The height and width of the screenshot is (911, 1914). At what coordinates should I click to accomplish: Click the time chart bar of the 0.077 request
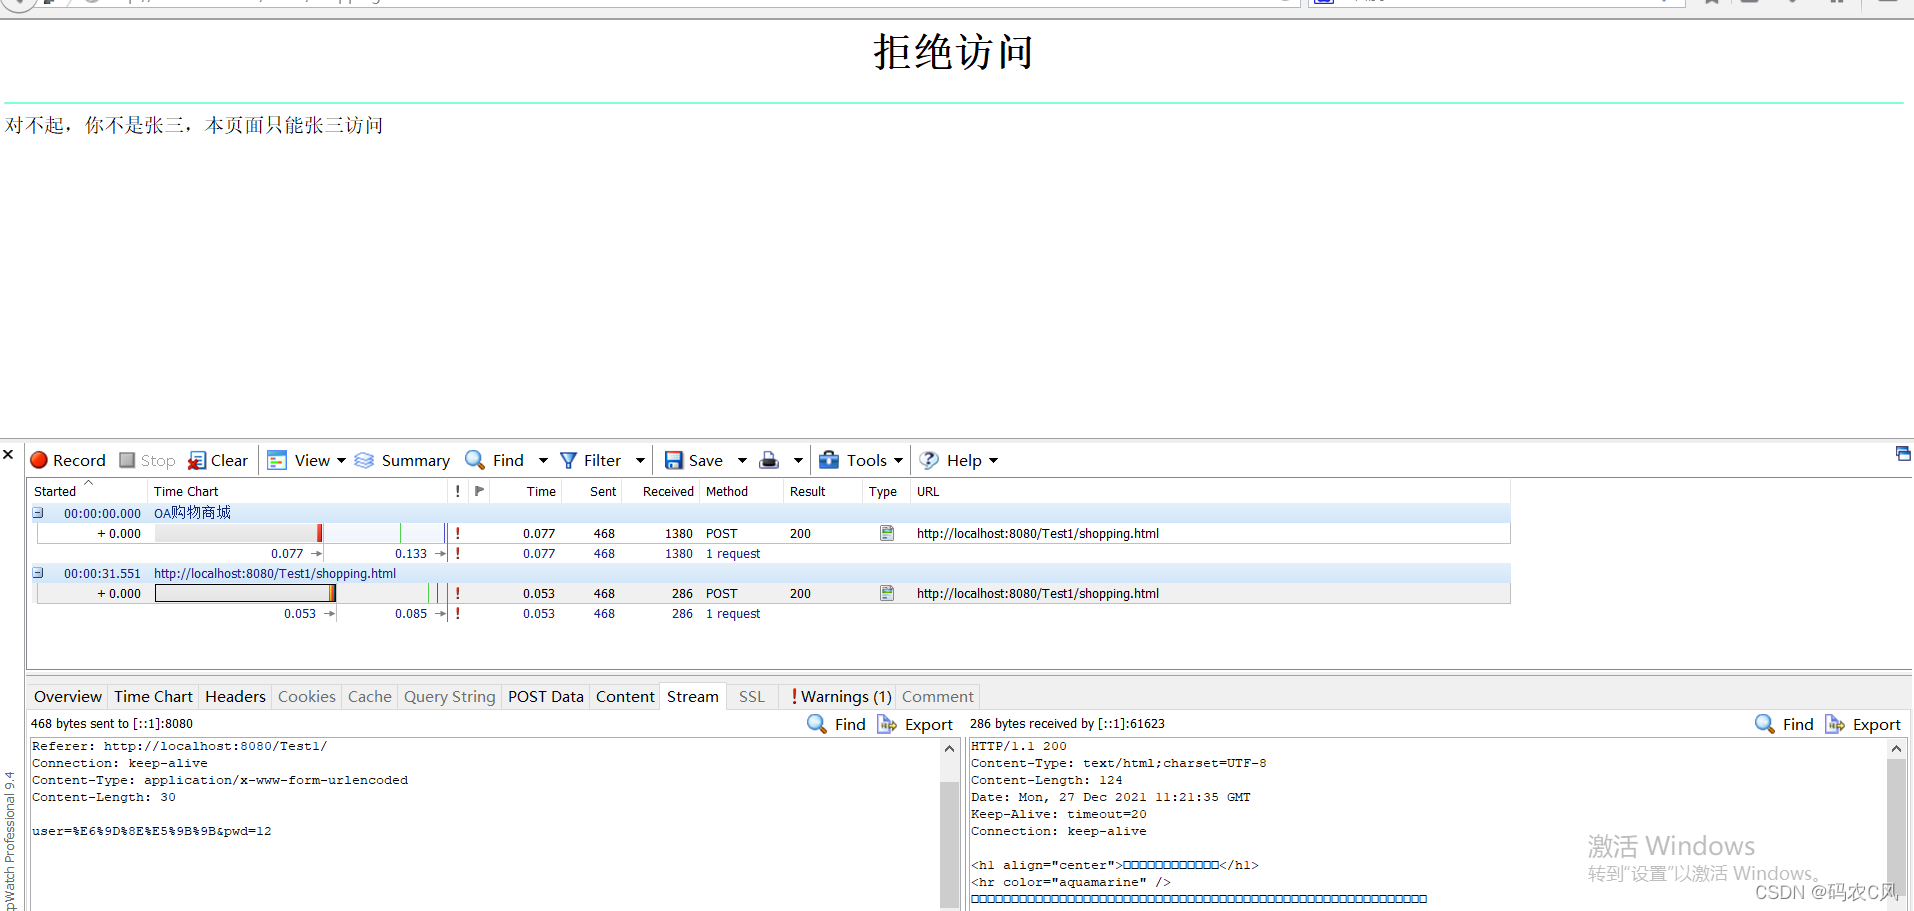click(x=238, y=533)
